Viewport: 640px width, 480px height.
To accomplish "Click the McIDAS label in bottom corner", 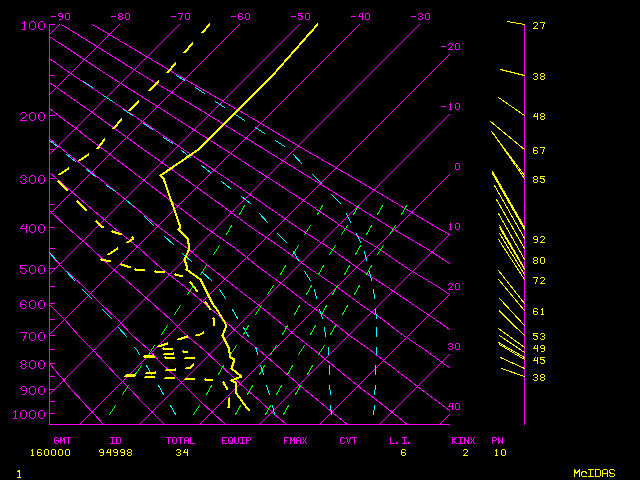I will click(594, 472).
